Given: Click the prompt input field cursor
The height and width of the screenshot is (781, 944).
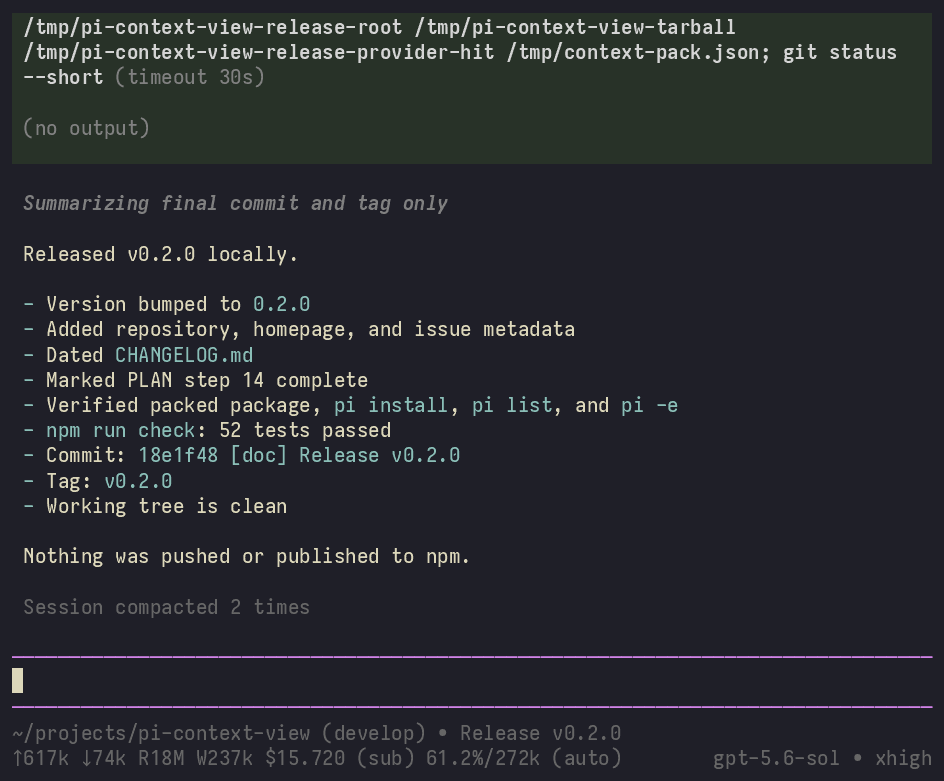Looking at the screenshot, I should tap(17, 680).
